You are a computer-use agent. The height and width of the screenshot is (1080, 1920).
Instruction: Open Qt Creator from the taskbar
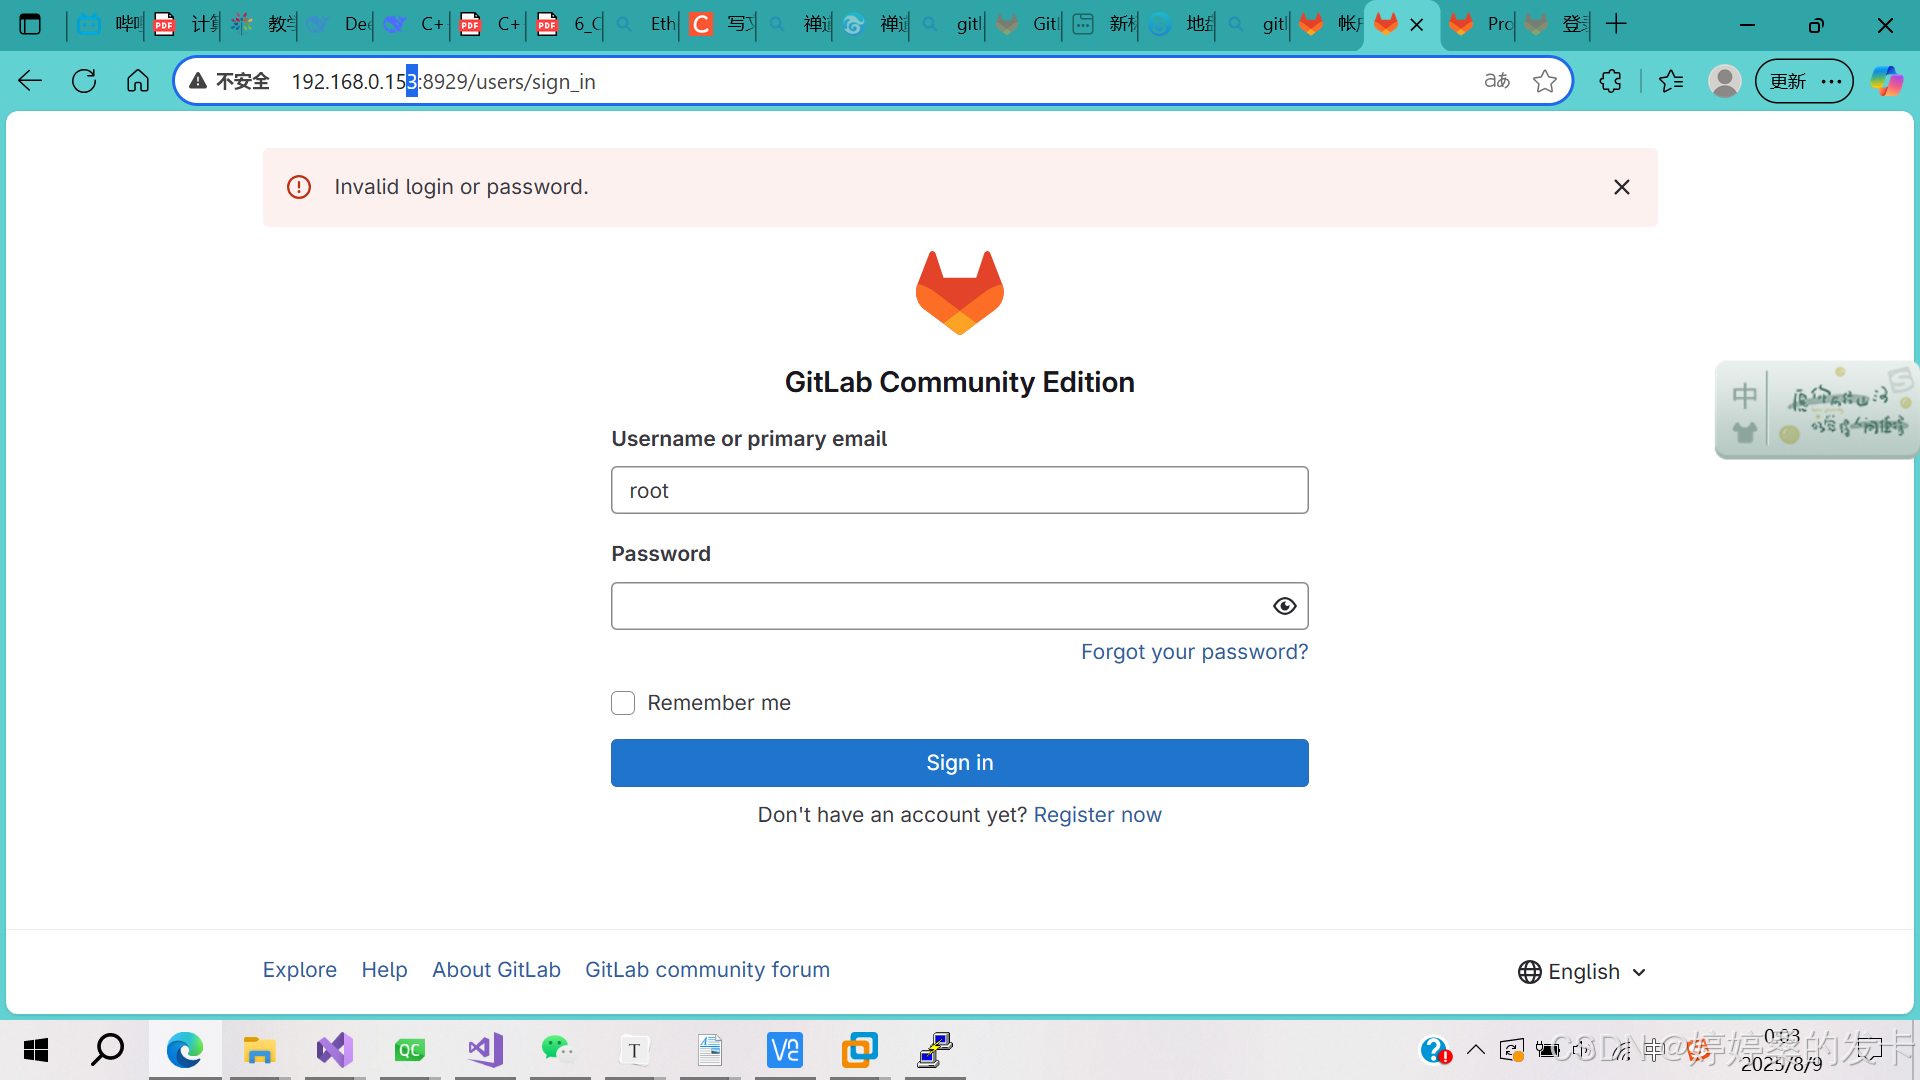(409, 1050)
